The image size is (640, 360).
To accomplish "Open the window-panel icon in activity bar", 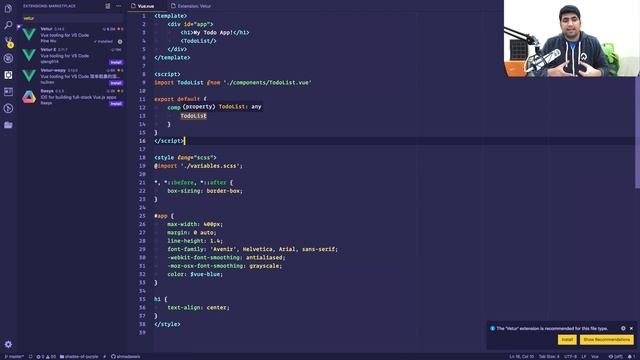I will coord(8,92).
